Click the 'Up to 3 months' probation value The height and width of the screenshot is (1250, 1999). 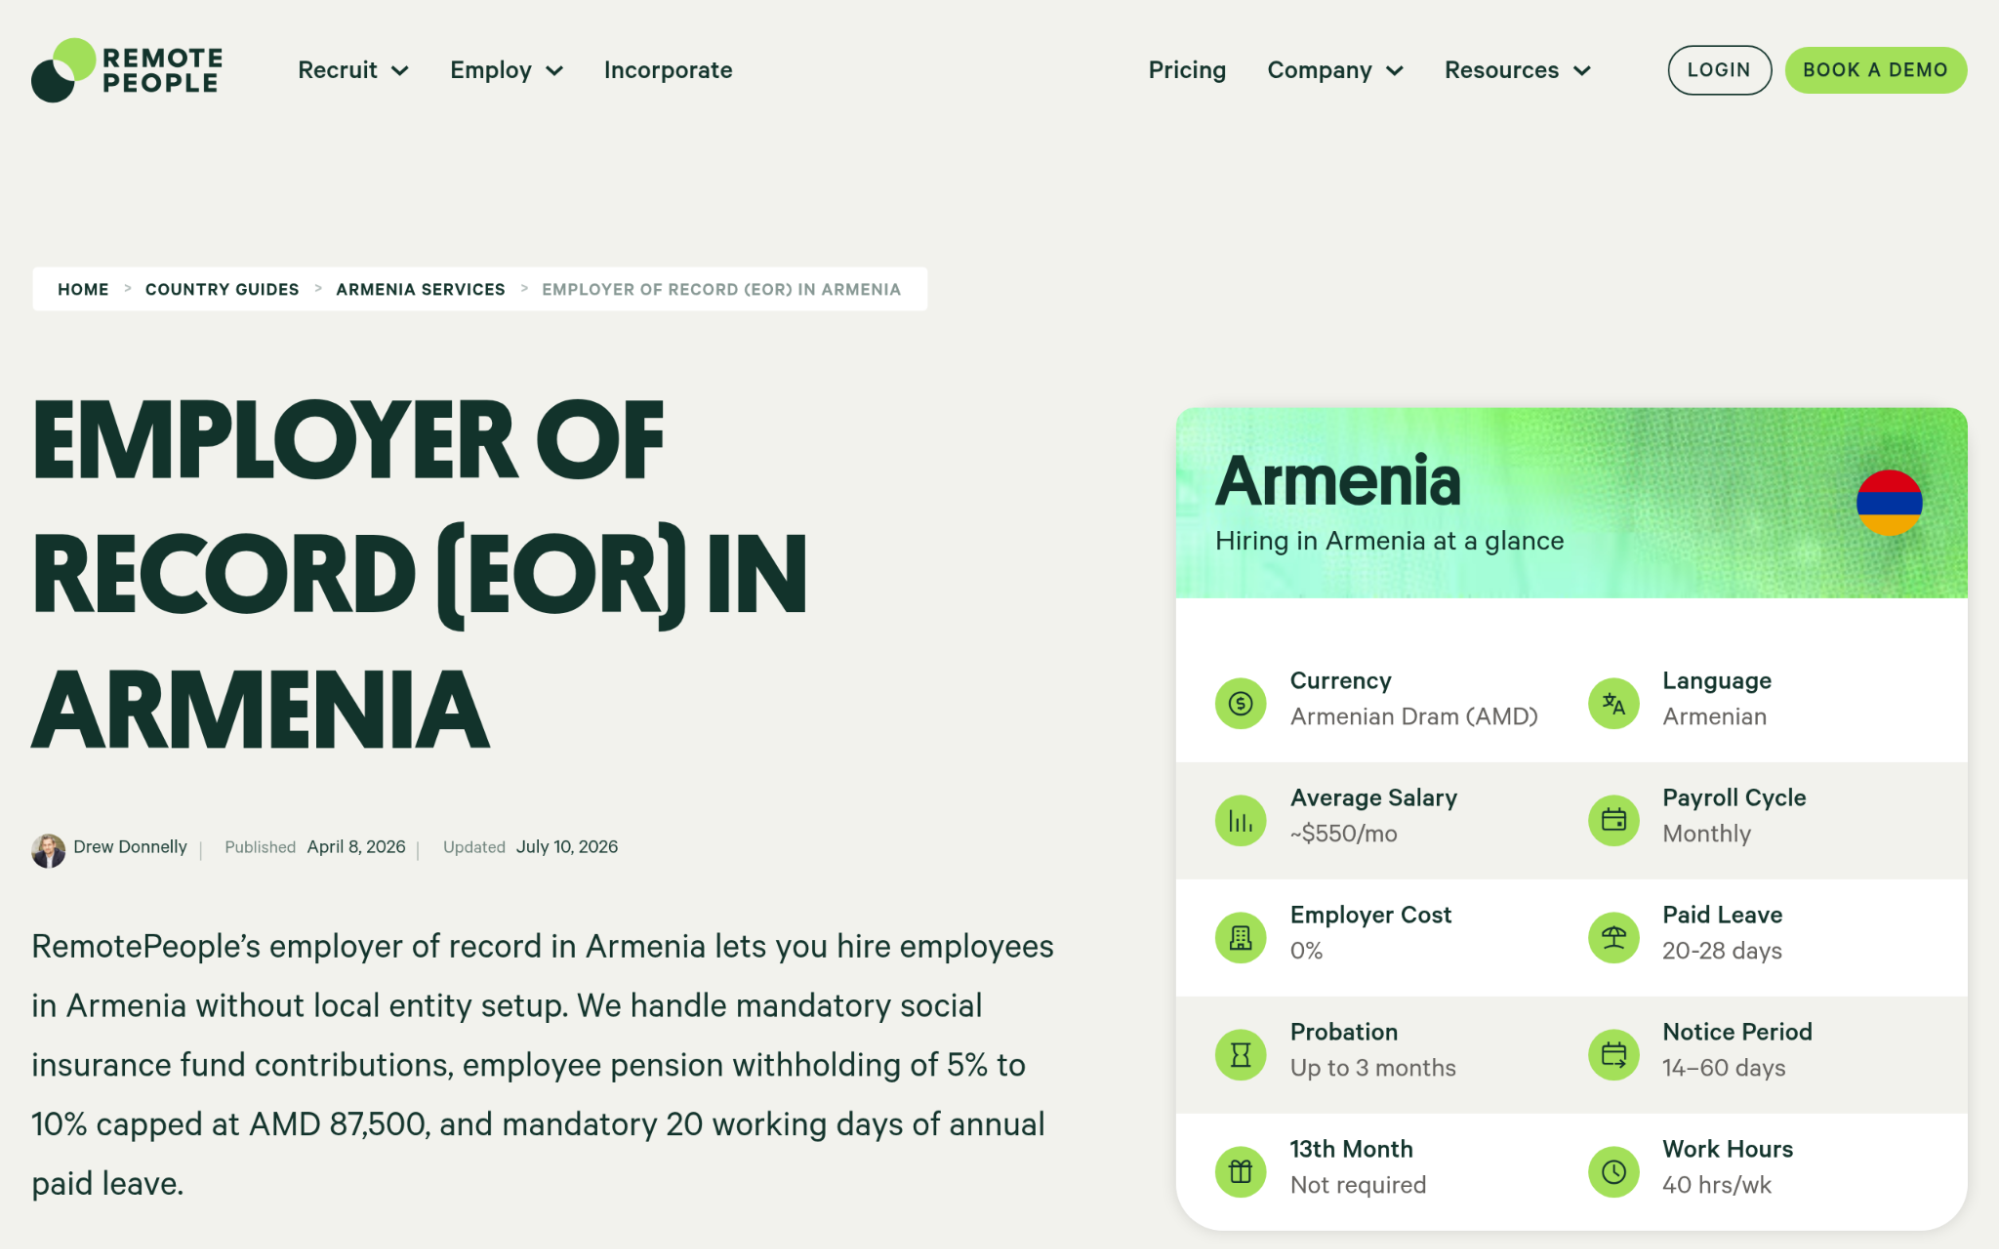tap(1372, 1068)
